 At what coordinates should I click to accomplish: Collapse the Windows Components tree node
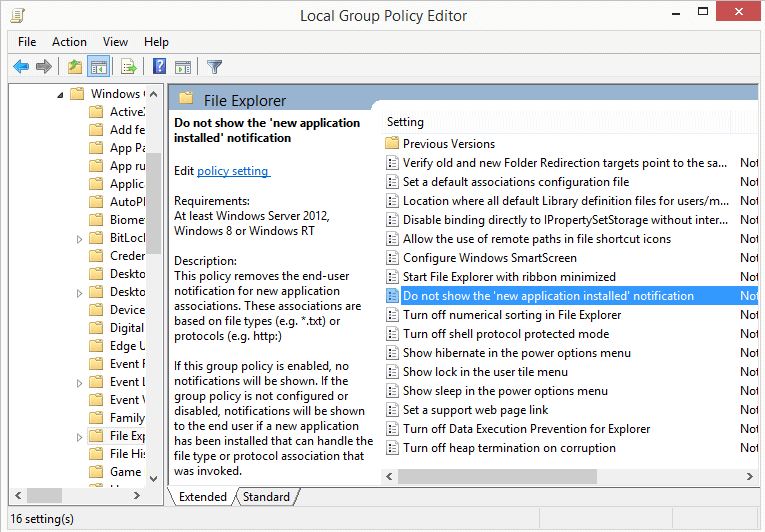point(62,95)
